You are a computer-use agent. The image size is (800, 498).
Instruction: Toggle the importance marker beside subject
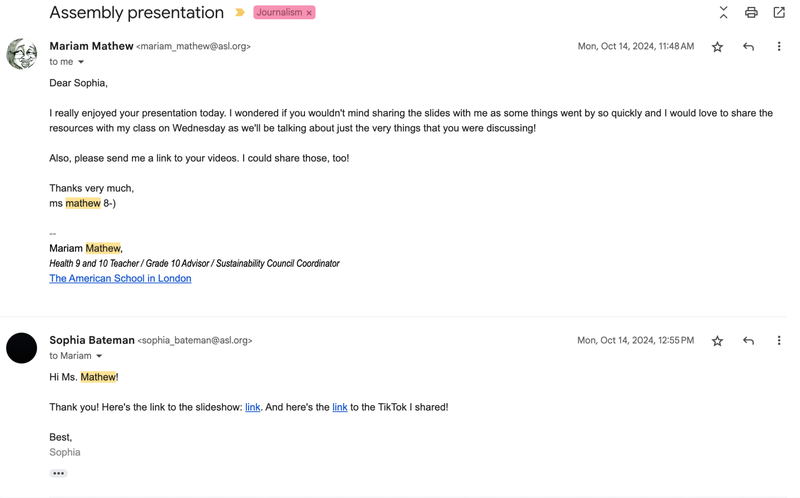pos(240,13)
